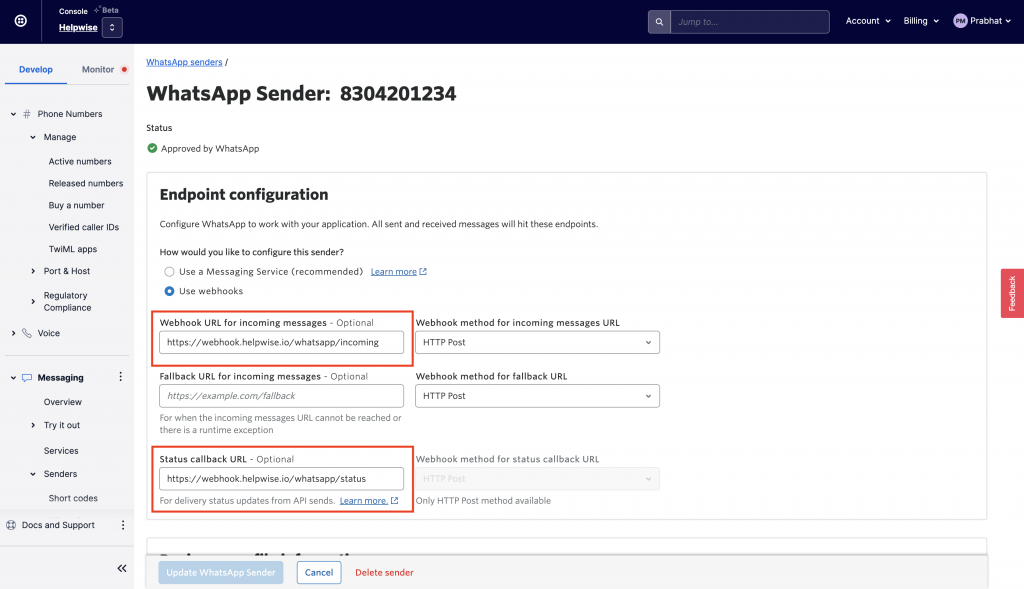Image resolution: width=1024 pixels, height=589 pixels.
Task: Open Messaging Overview in sidebar
Action: pyautogui.click(x=63, y=402)
